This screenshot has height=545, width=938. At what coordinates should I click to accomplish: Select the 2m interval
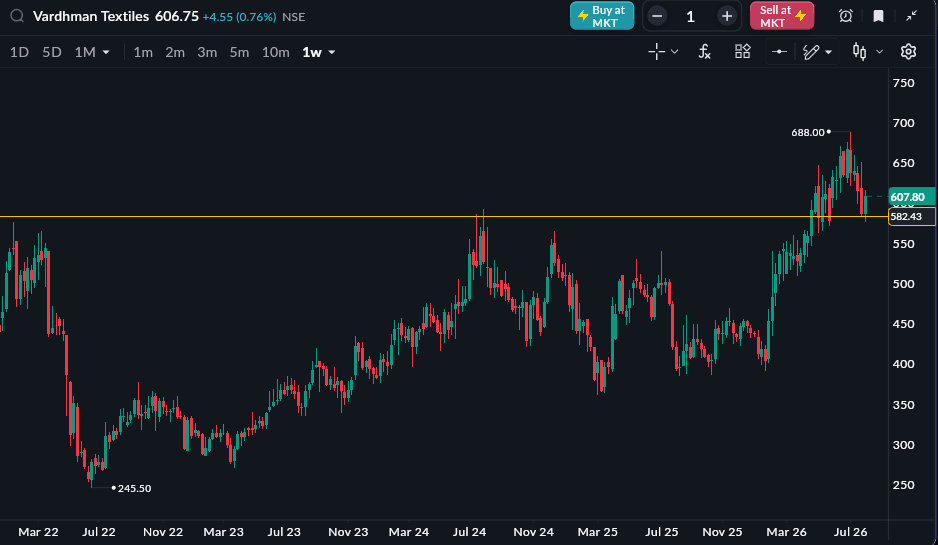[175, 52]
